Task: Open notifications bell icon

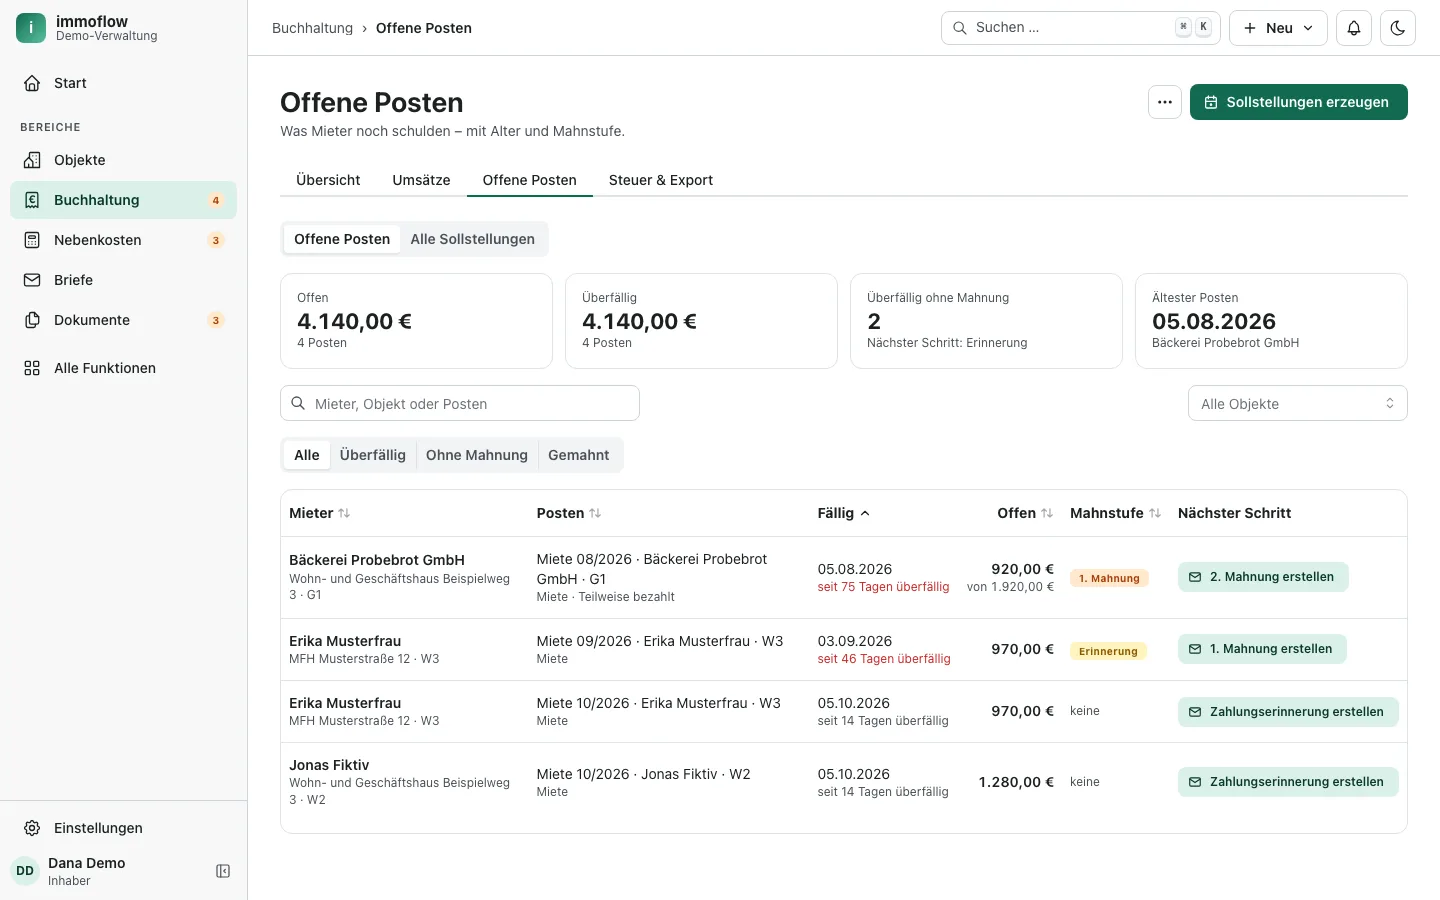Action: click(x=1354, y=28)
